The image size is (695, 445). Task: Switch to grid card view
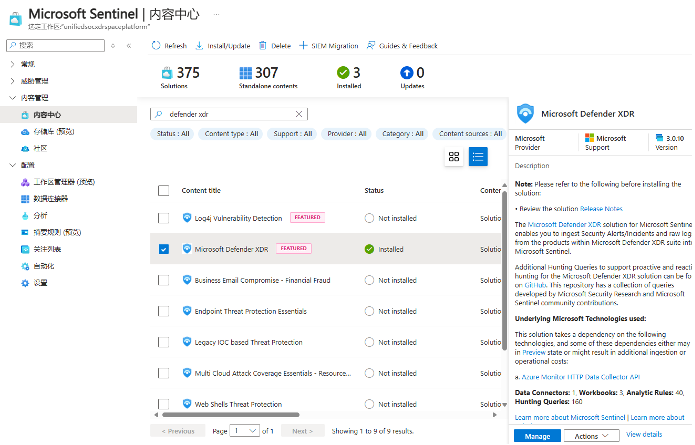pos(454,156)
